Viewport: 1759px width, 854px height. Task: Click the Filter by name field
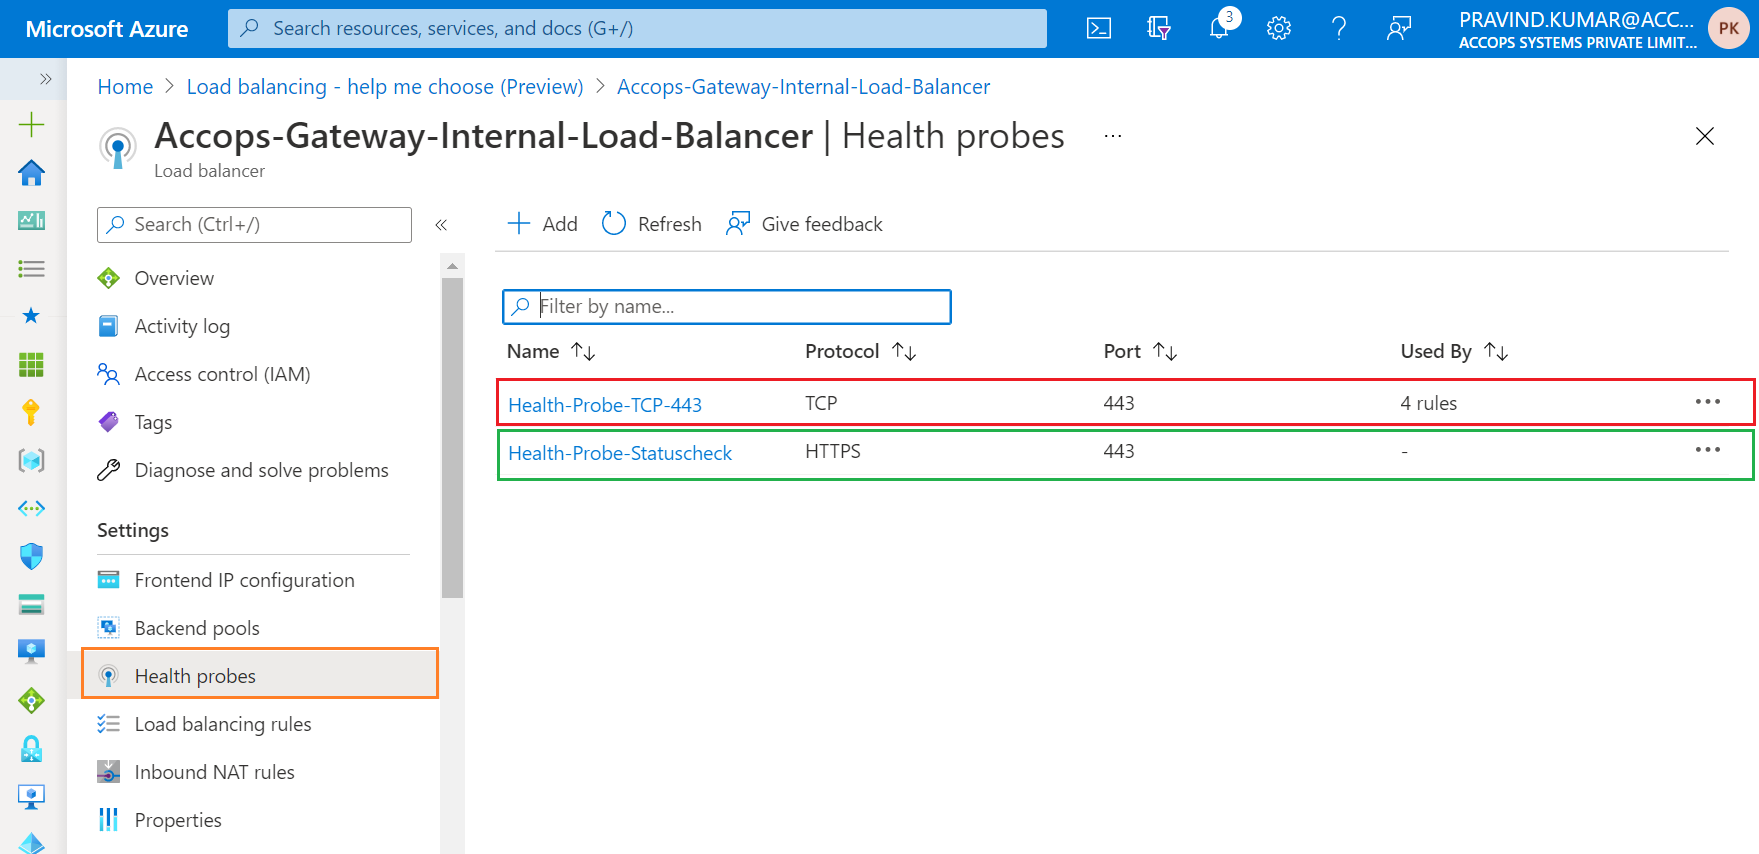point(726,307)
